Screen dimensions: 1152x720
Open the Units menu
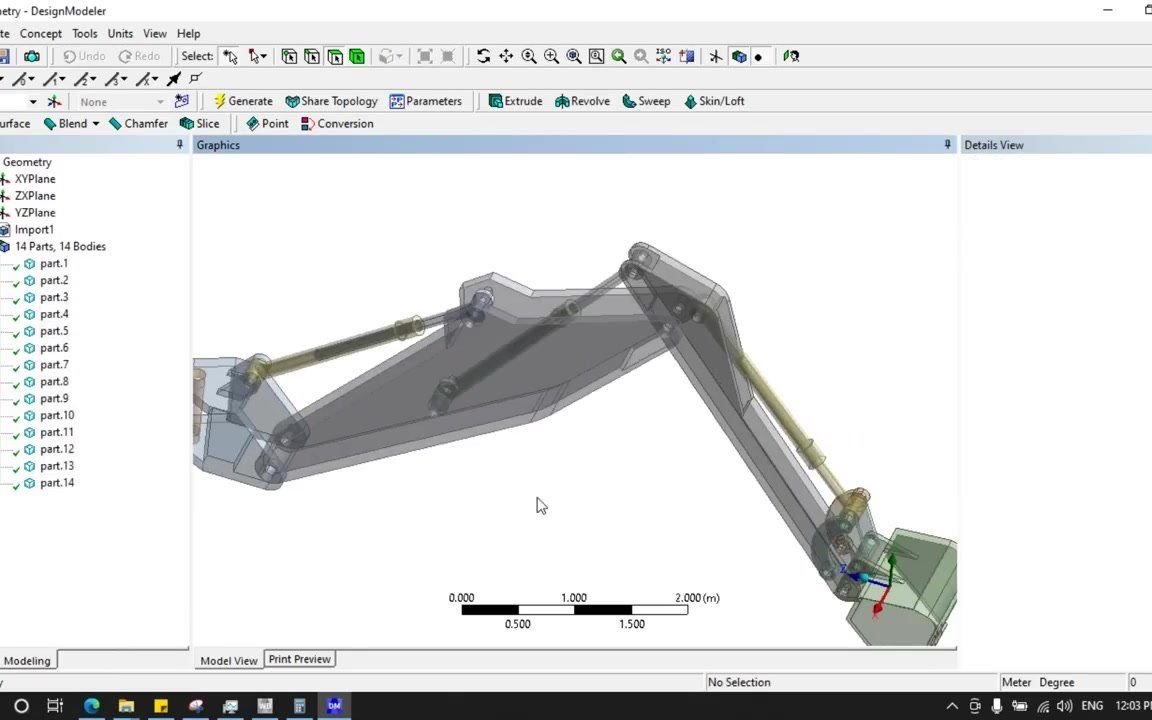coord(120,33)
